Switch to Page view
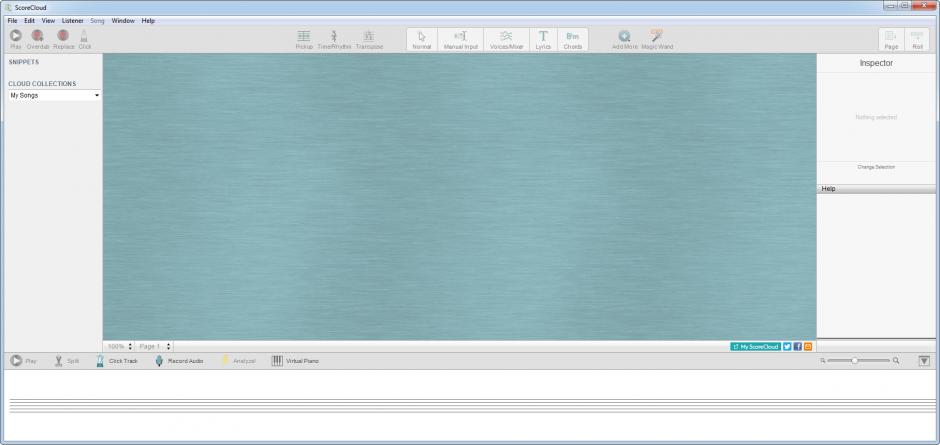940x445 pixels. pos(891,40)
